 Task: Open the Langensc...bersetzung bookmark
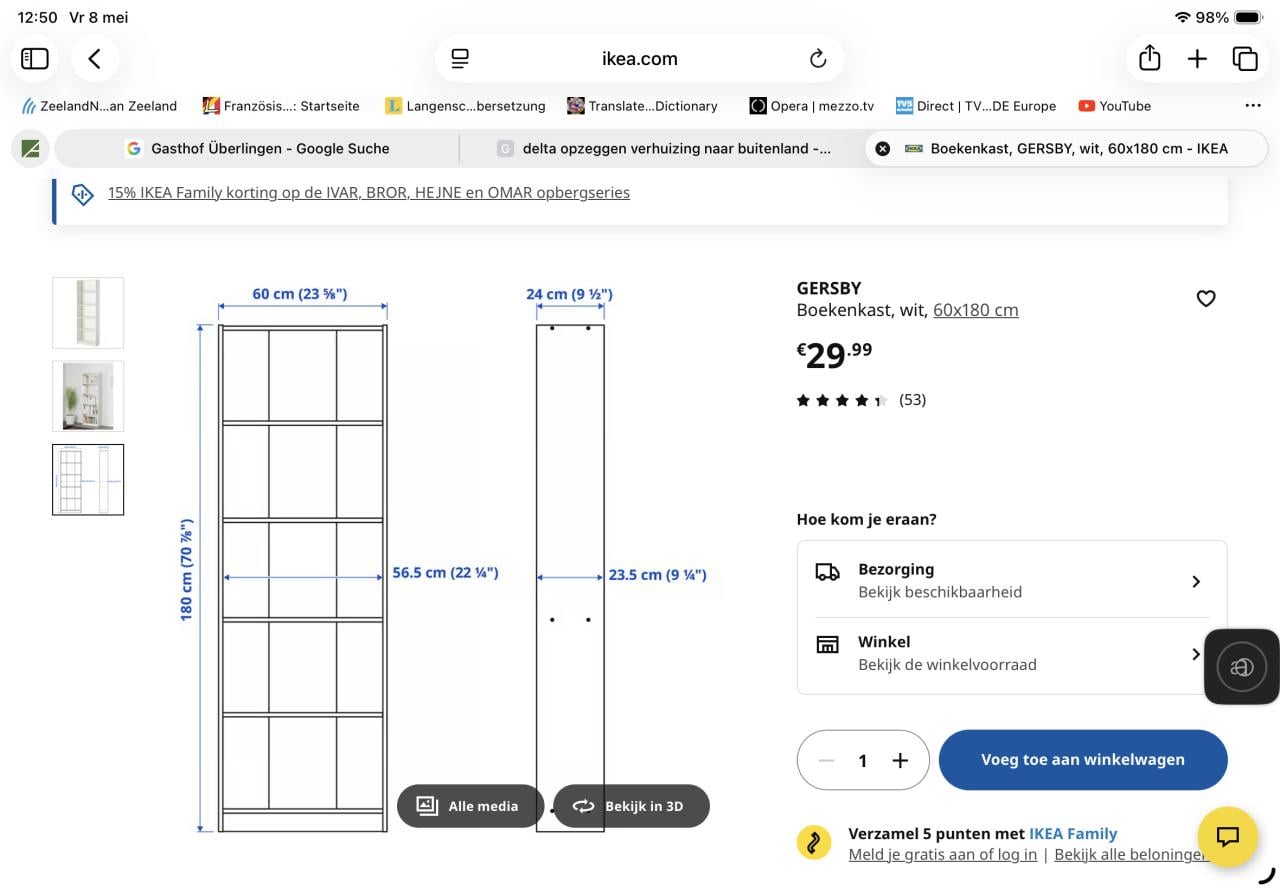tap(465, 105)
